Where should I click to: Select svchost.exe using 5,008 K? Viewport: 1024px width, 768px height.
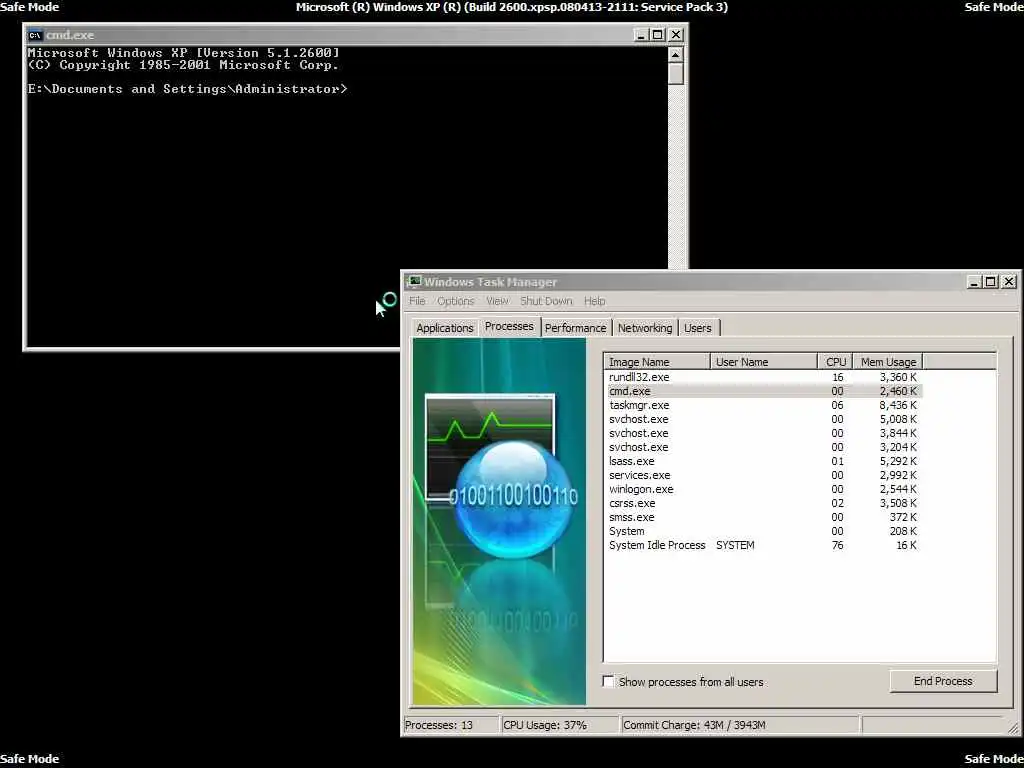tap(763, 419)
